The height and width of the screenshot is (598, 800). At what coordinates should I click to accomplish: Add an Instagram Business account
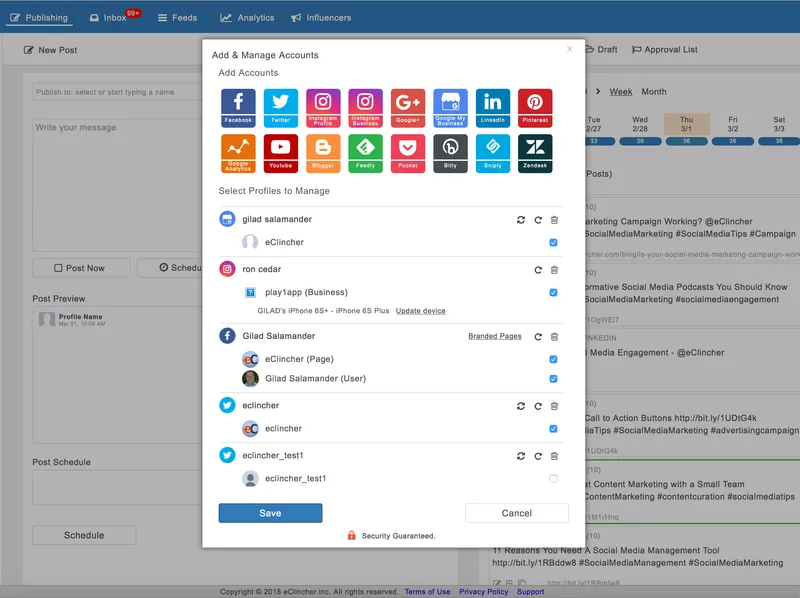(x=365, y=108)
